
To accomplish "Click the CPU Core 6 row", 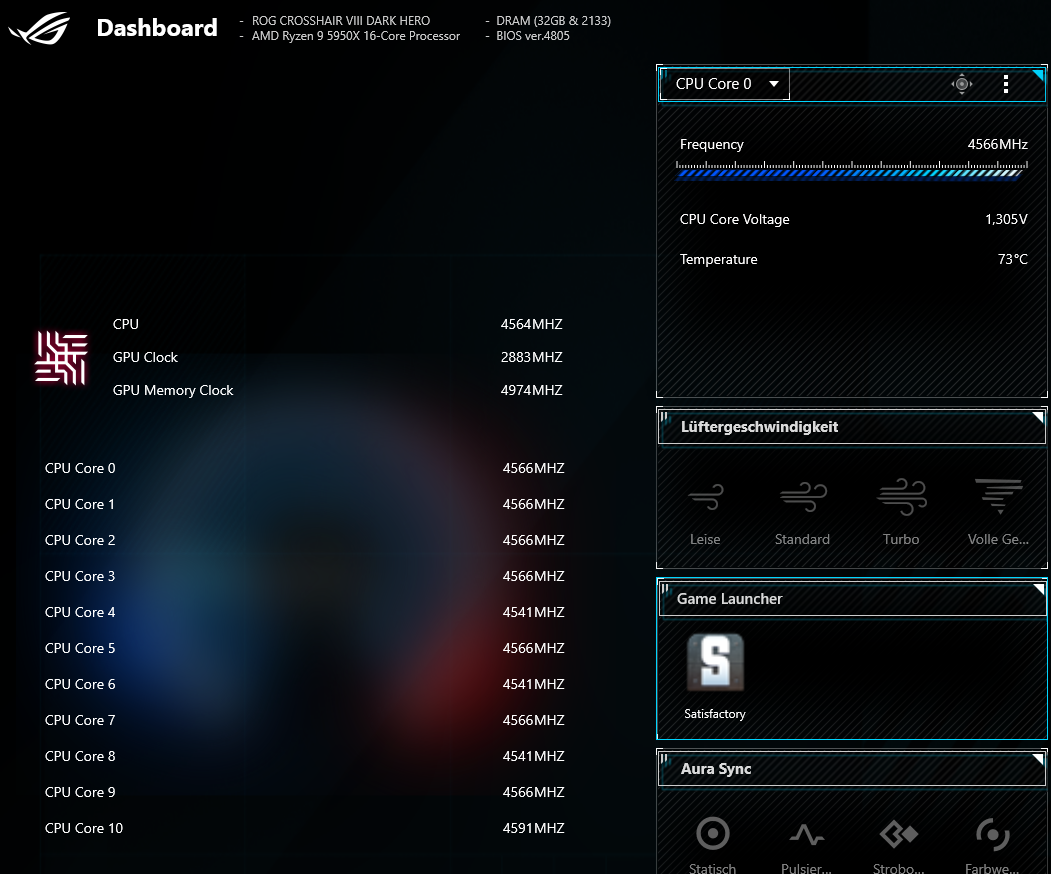I will (304, 684).
